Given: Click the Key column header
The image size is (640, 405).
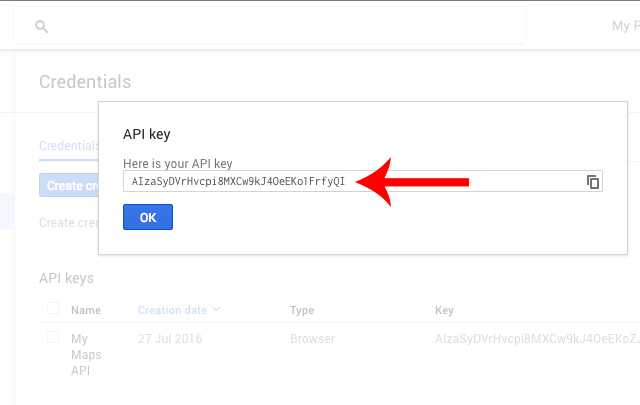Looking at the screenshot, I should click(444, 310).
